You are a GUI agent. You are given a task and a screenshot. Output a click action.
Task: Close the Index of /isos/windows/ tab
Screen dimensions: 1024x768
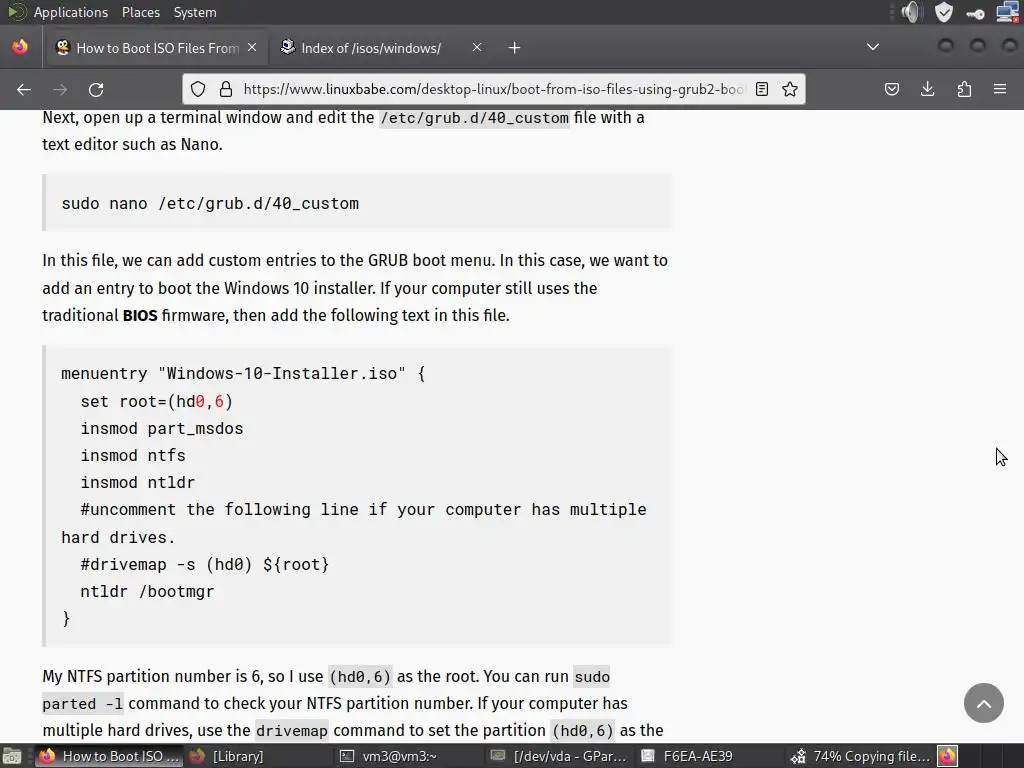(477, 47)
